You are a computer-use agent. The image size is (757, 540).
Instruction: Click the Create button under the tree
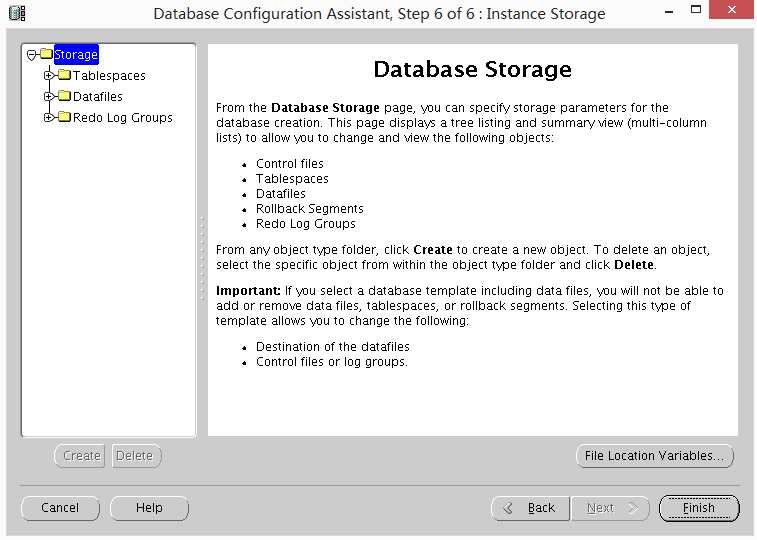[81, 456]
